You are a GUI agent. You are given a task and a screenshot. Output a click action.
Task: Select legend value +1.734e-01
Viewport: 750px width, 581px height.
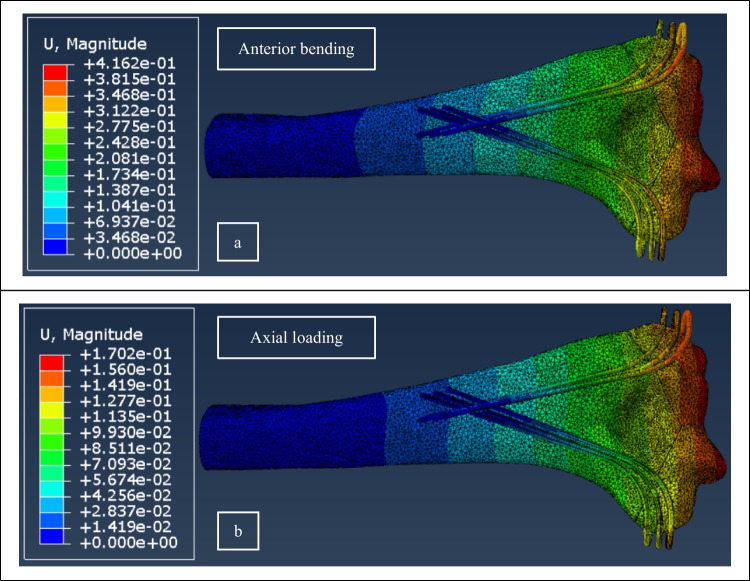click(130, 174)
